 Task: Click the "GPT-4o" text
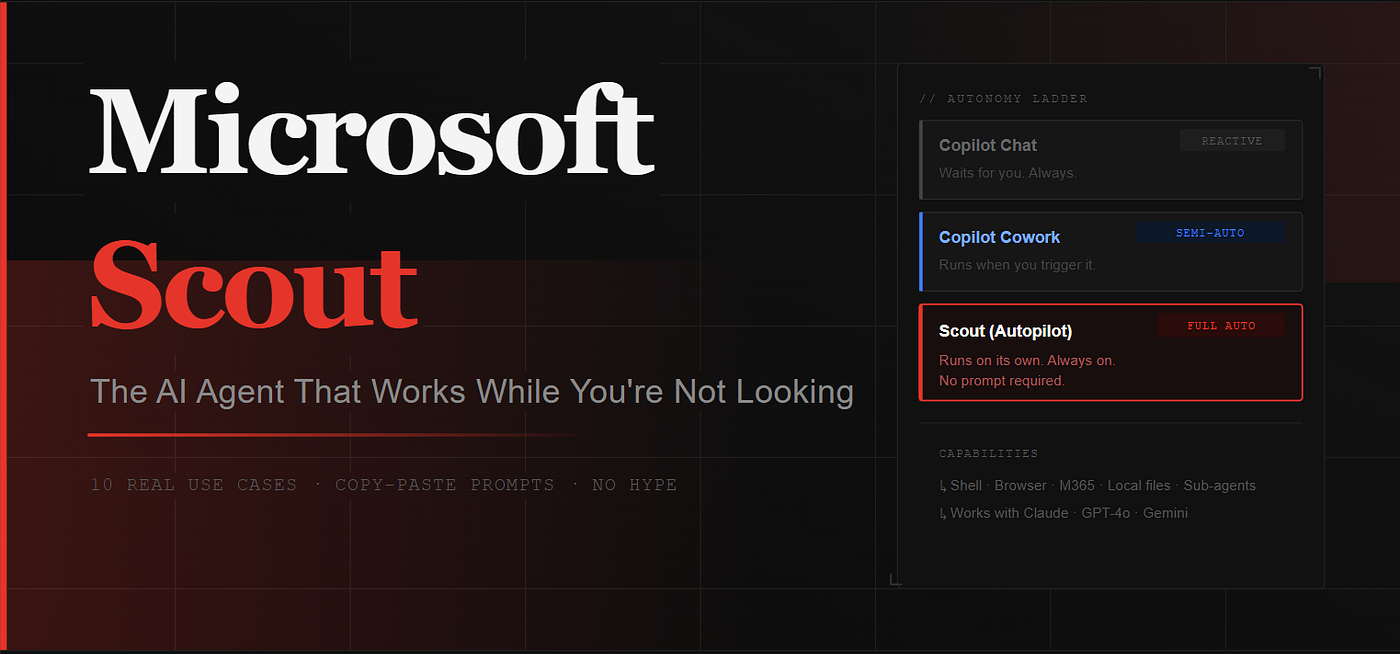coord(1106,513)
